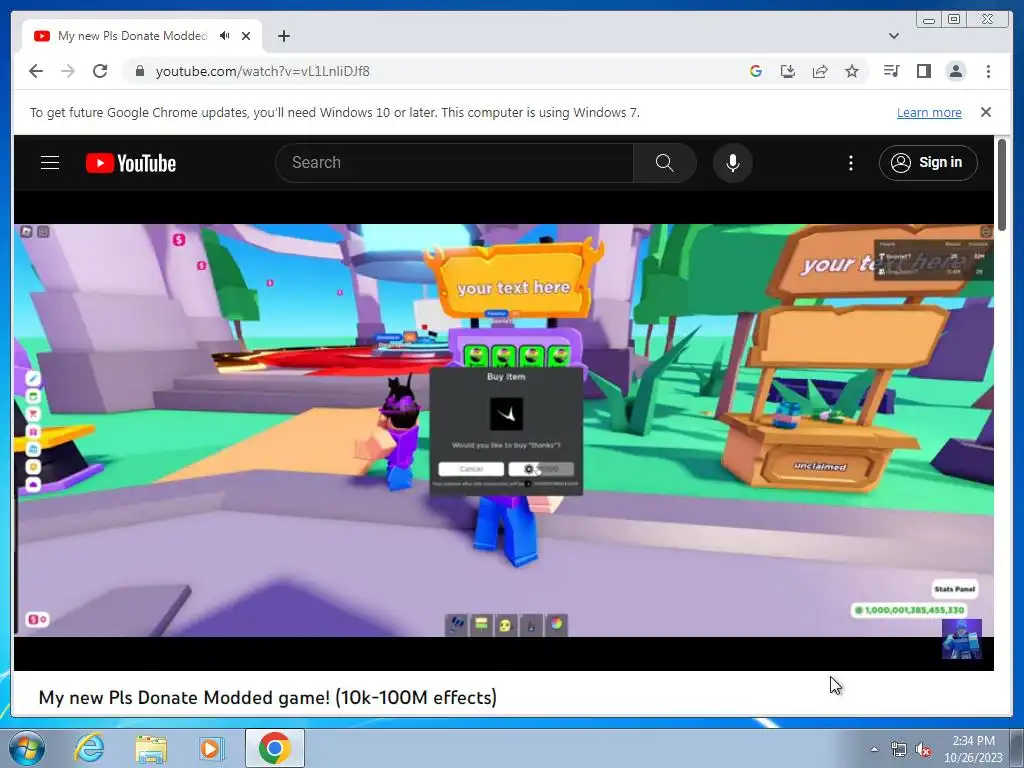Open Chrome profile avatar
Image resolution: width=1024 pixels, height=768 pixels.
tap(955, 71)
